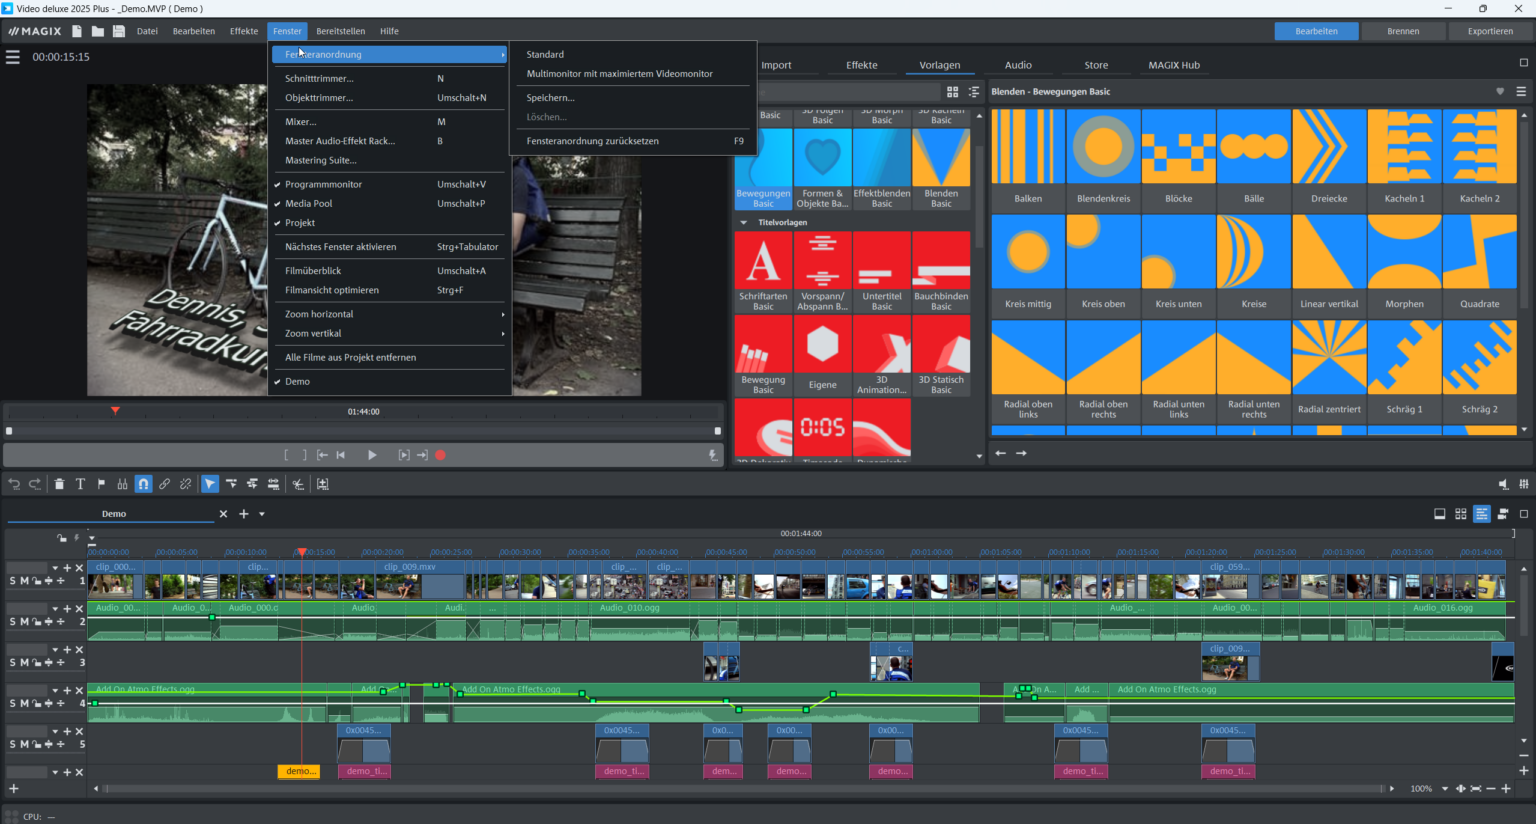This screenshot has height=824, width=1536.
Task: Click the Exportieren button
Action: (x=1489, y=30)
